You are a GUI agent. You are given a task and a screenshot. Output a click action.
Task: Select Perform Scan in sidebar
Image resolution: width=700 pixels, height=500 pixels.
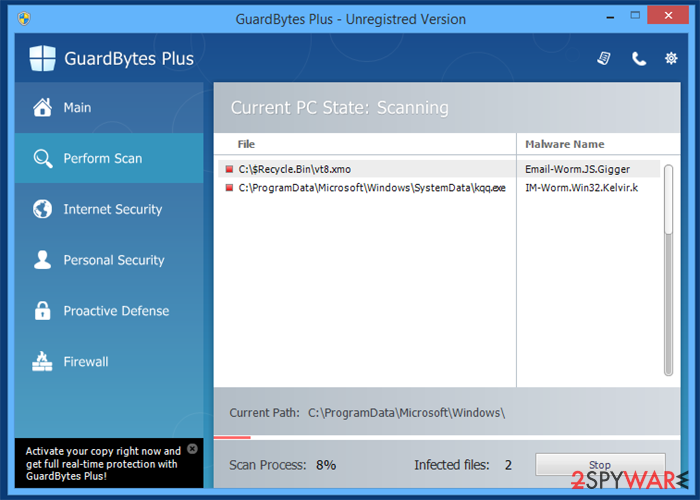(109, 158)
